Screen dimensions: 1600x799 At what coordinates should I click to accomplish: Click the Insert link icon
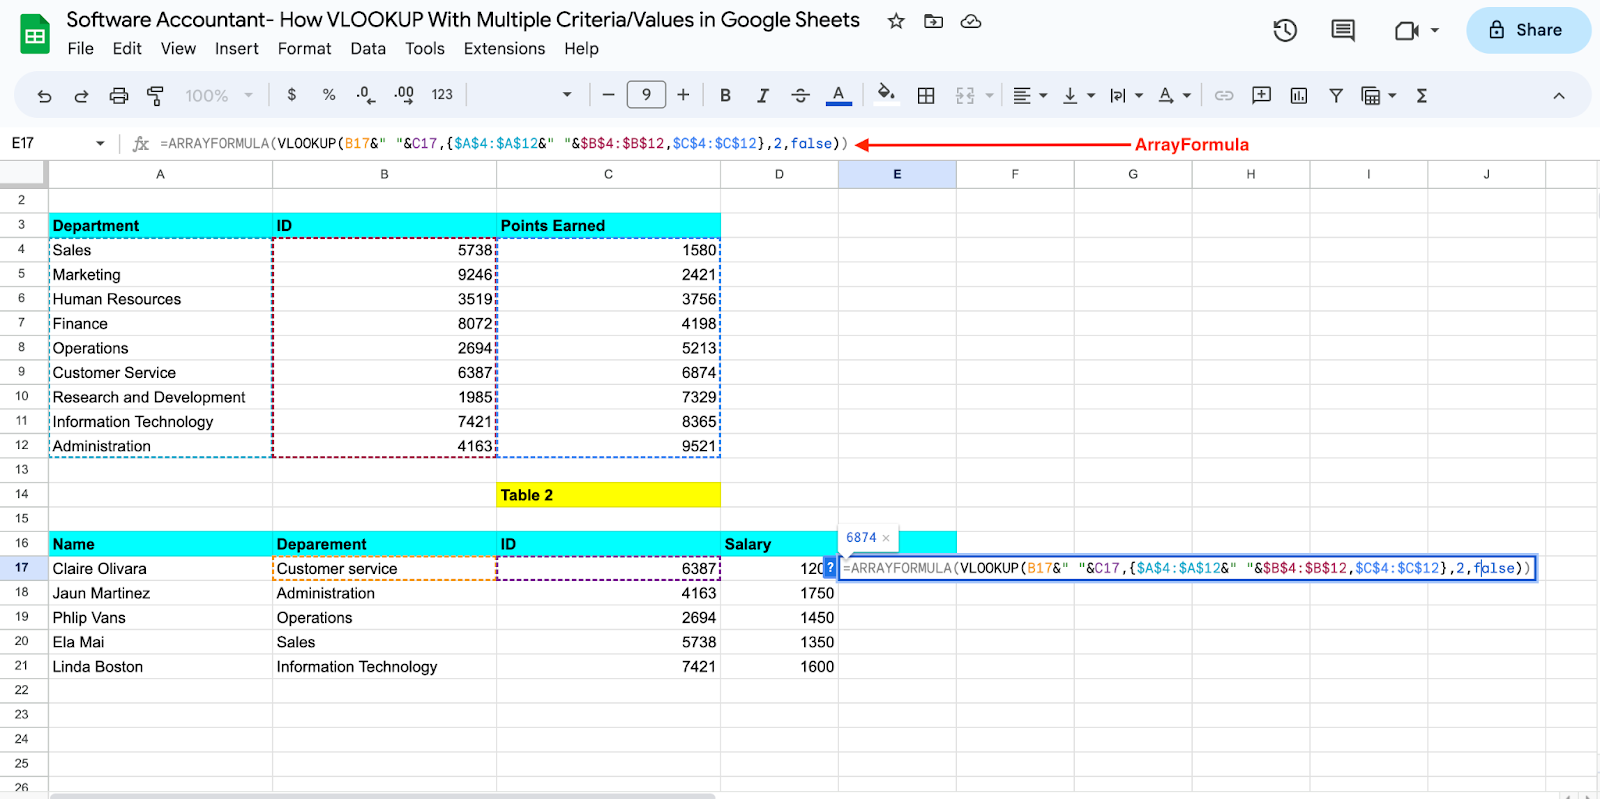pyautogui.click(x=1223, y=95)
